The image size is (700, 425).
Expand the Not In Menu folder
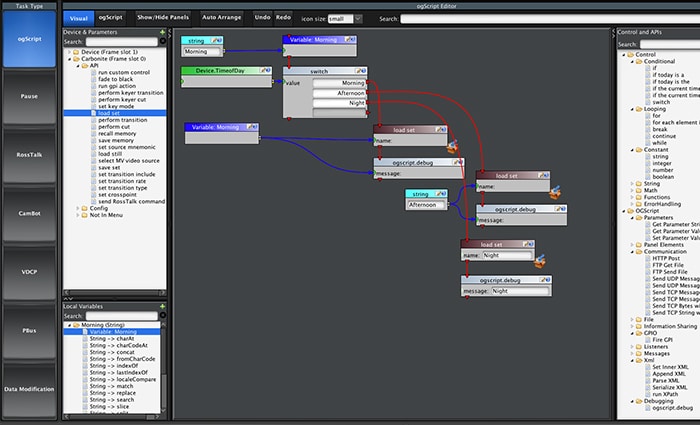coord(78,215)
